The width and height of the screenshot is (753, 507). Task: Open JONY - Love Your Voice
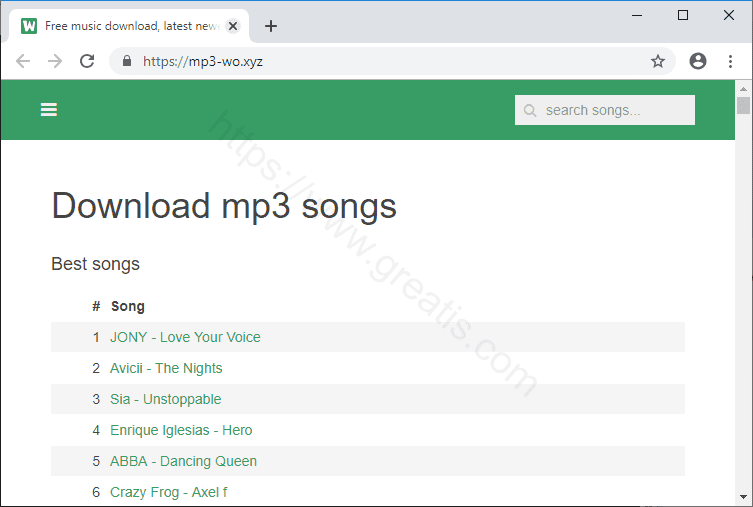click(x=185, y=337)
